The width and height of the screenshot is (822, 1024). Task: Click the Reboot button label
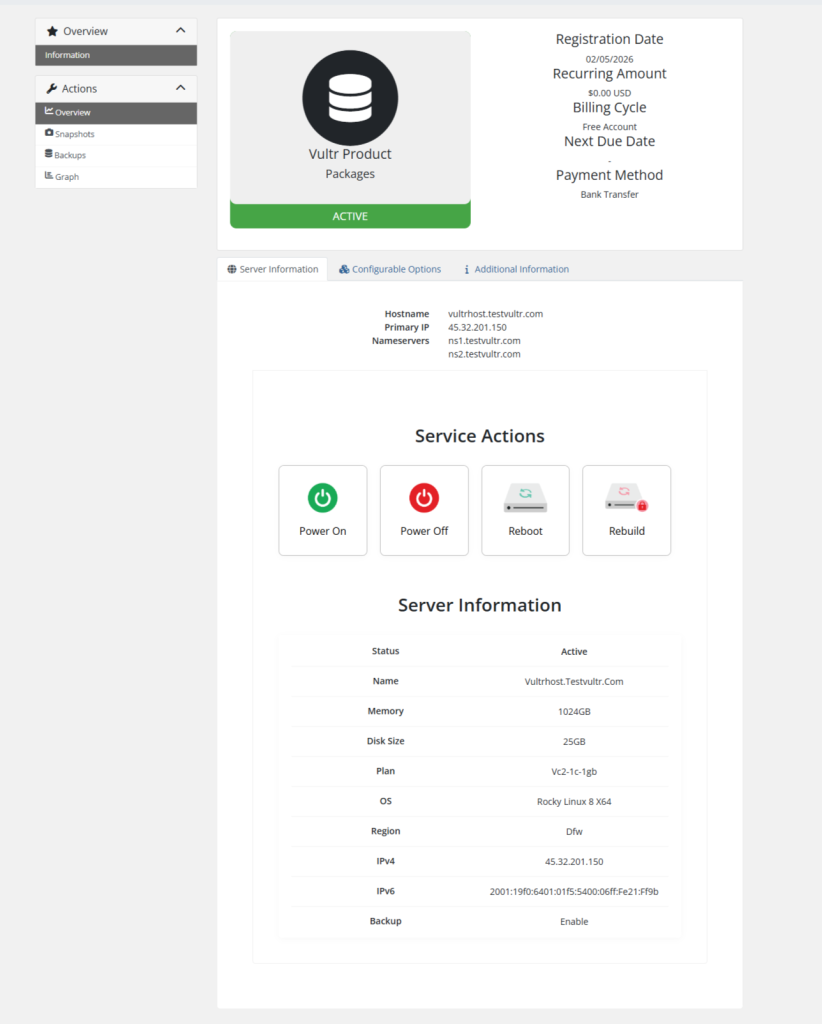(x=525, y=531)
